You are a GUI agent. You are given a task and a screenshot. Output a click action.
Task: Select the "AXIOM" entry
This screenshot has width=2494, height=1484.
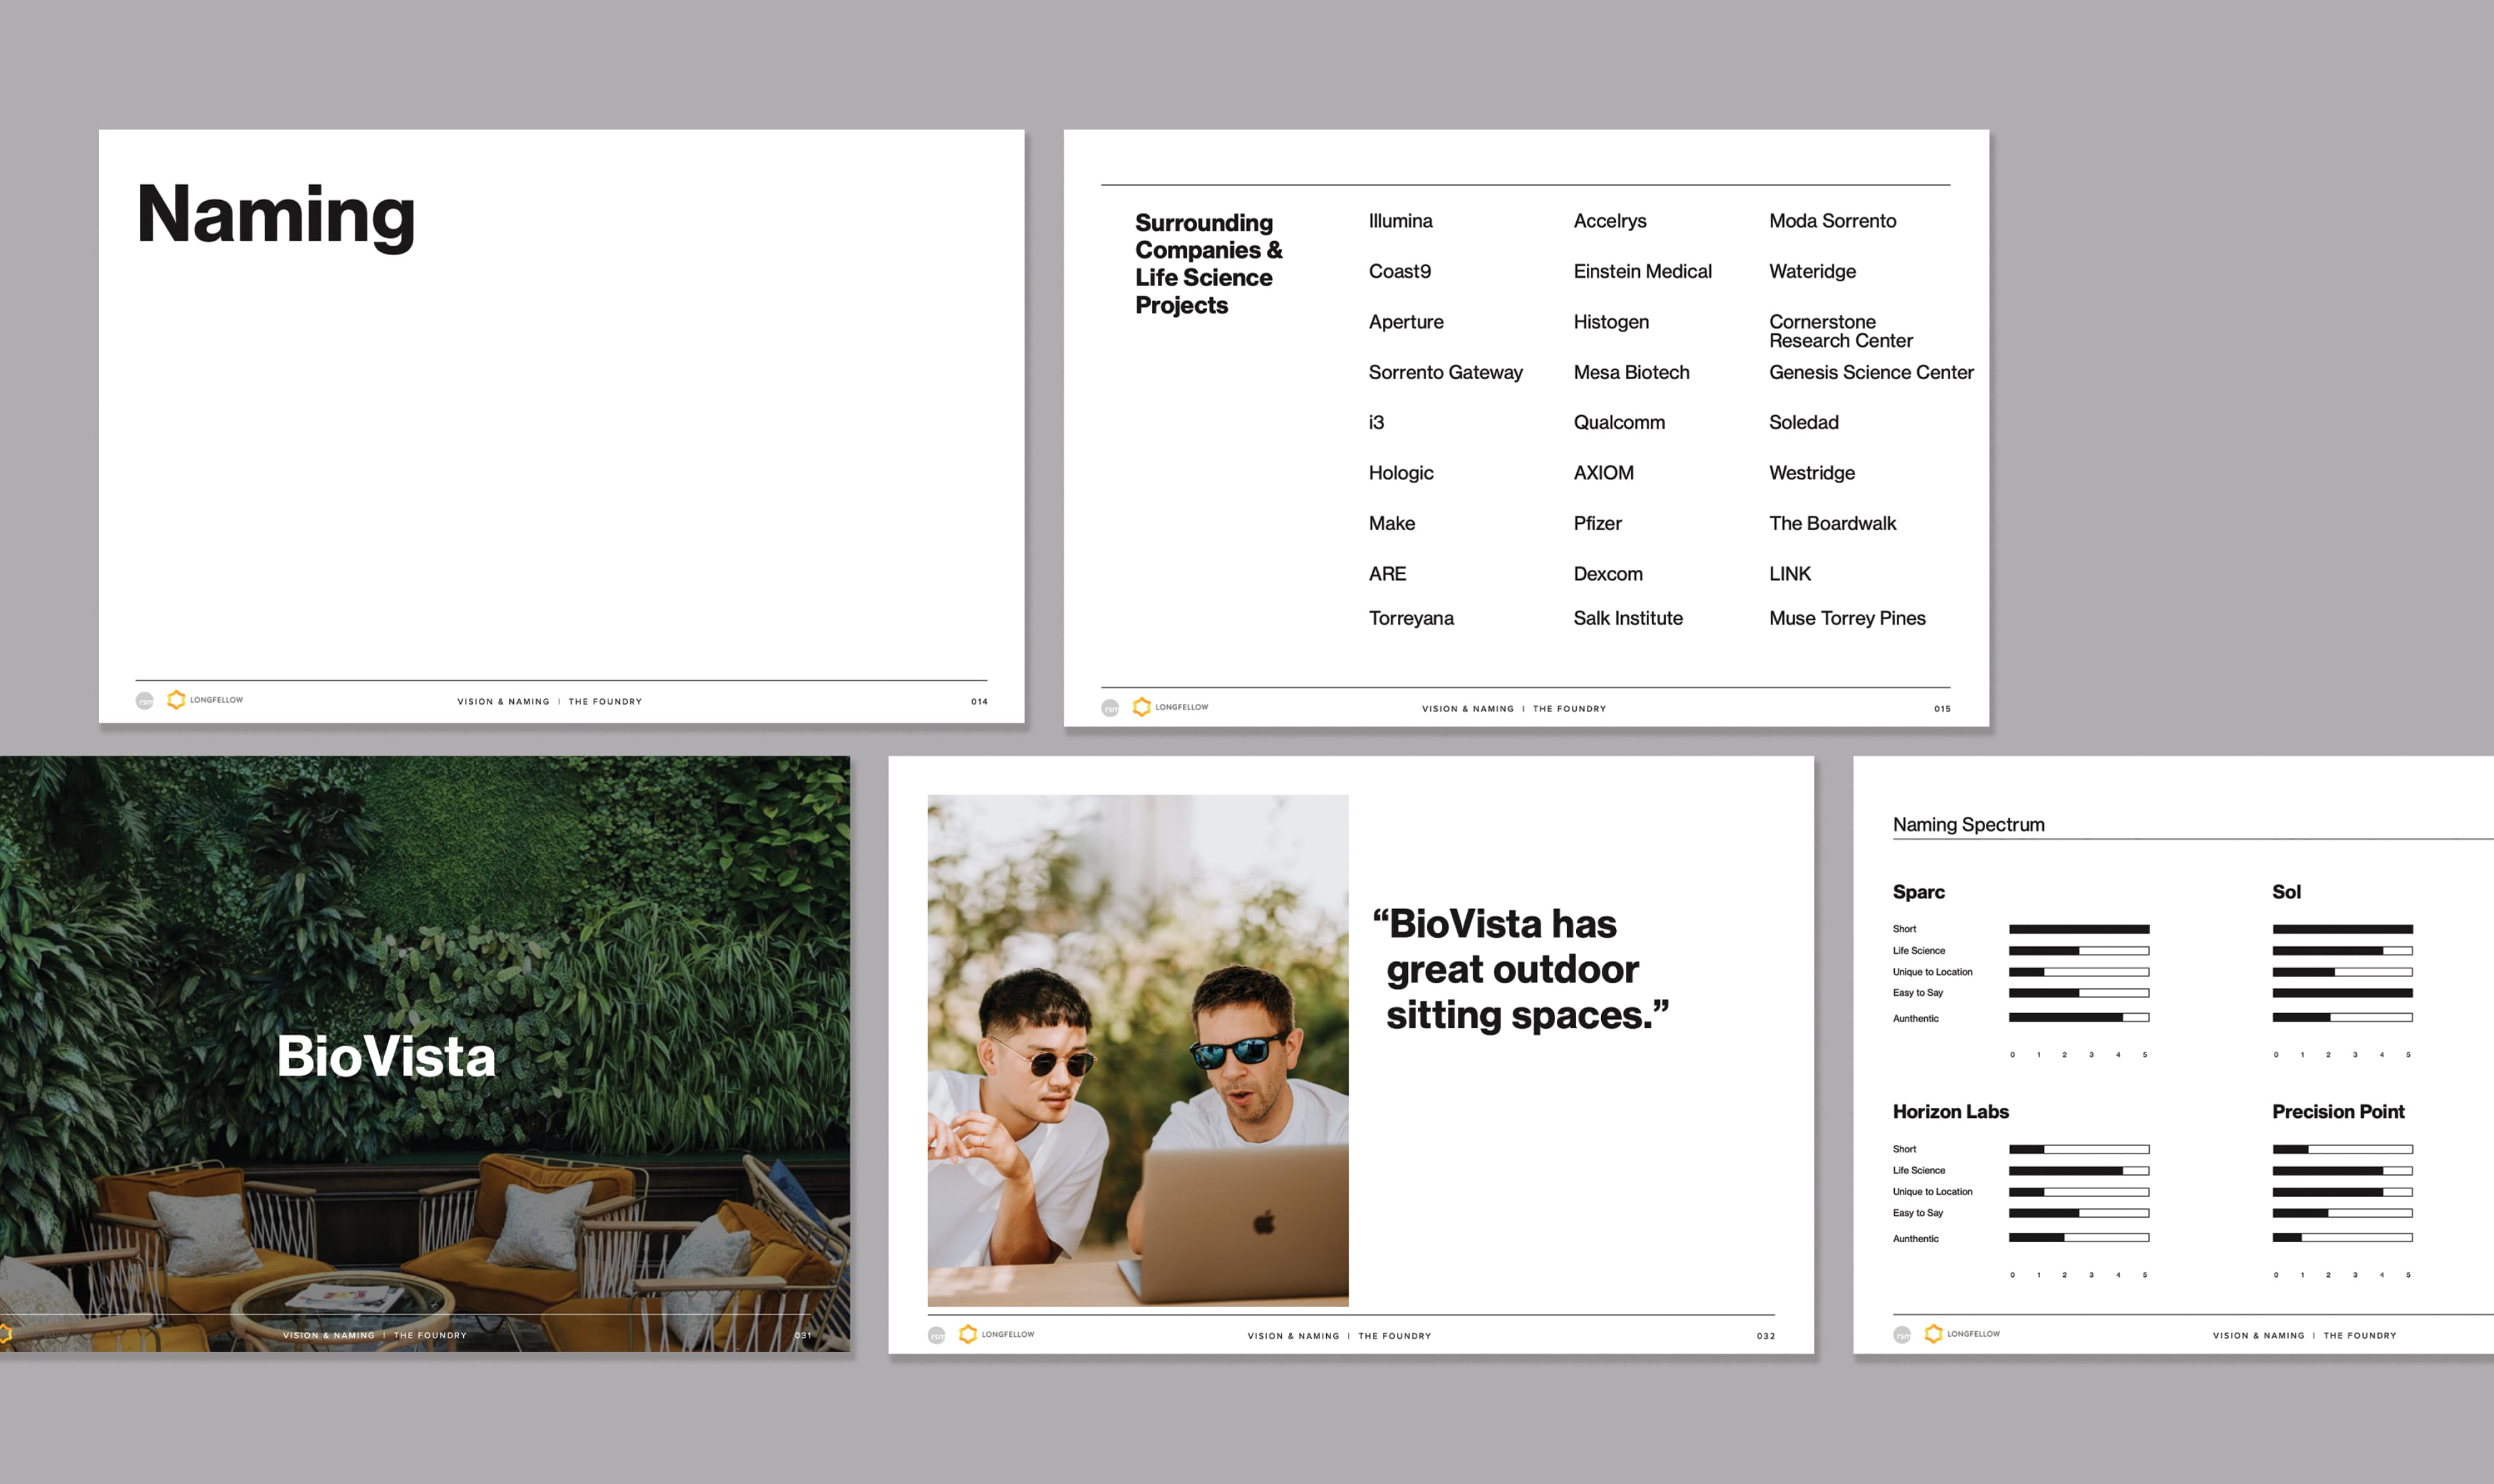(x=1603, y=473)
